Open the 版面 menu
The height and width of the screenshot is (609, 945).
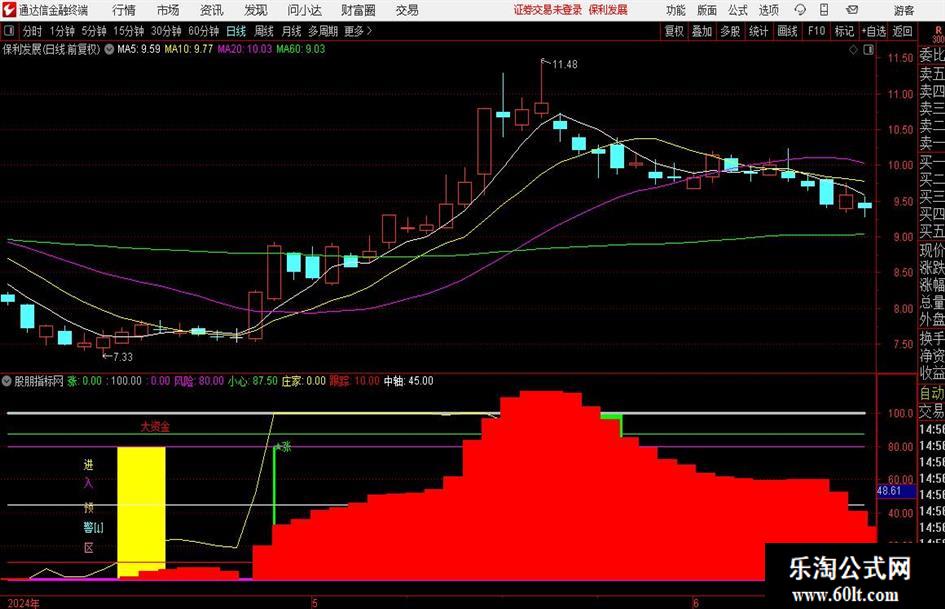coord(706,10)
